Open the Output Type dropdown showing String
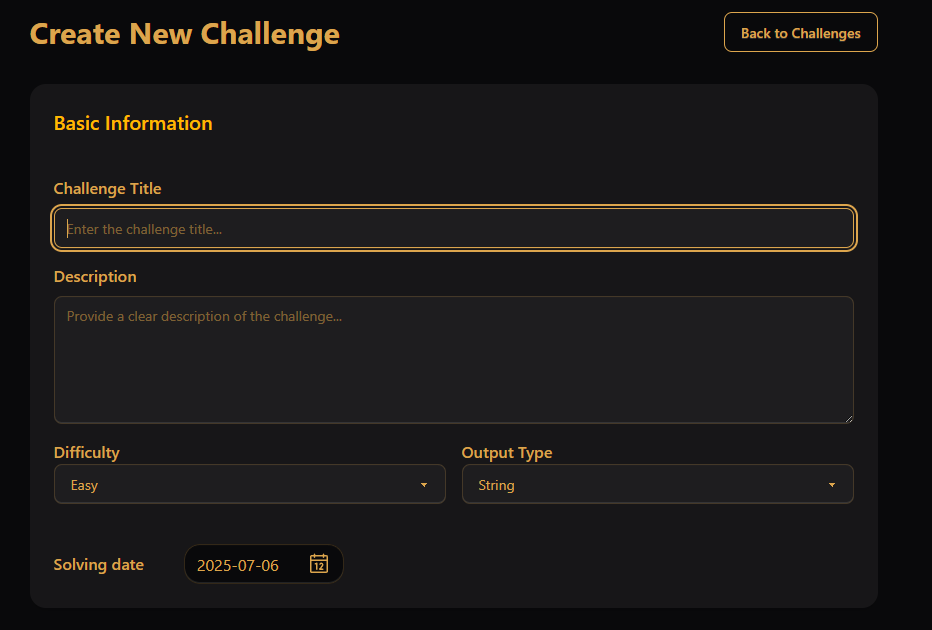 point(657,485)
